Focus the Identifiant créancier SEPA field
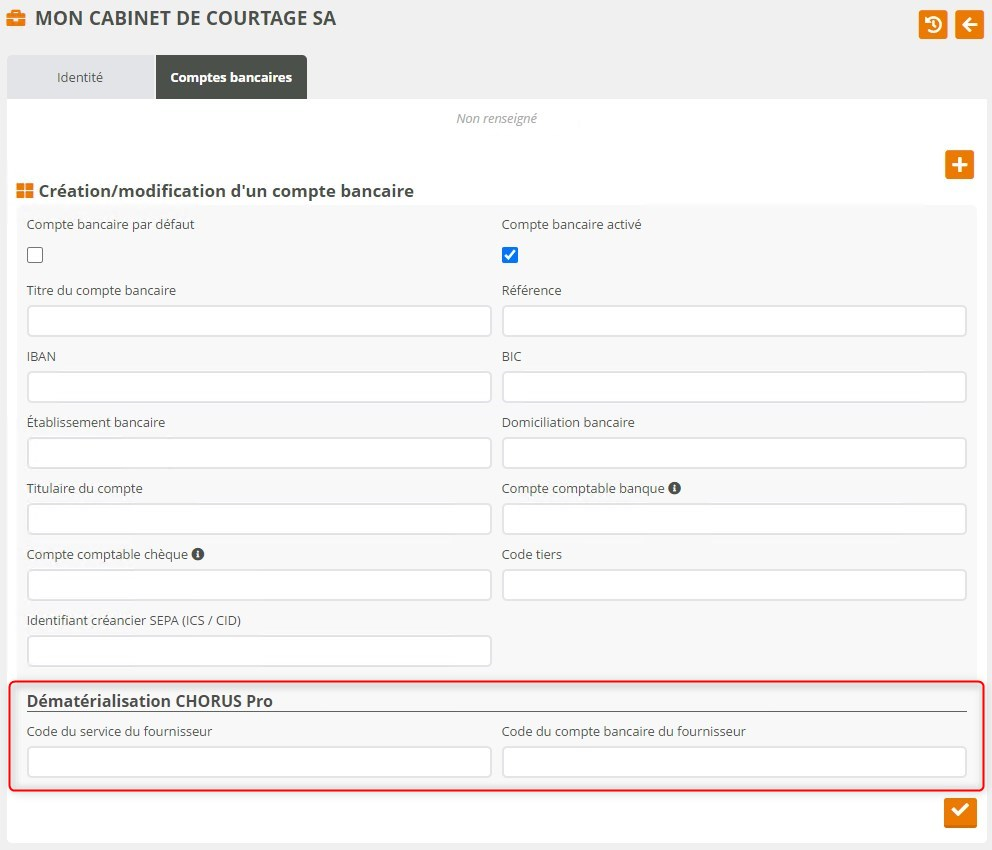 (259, 651)
